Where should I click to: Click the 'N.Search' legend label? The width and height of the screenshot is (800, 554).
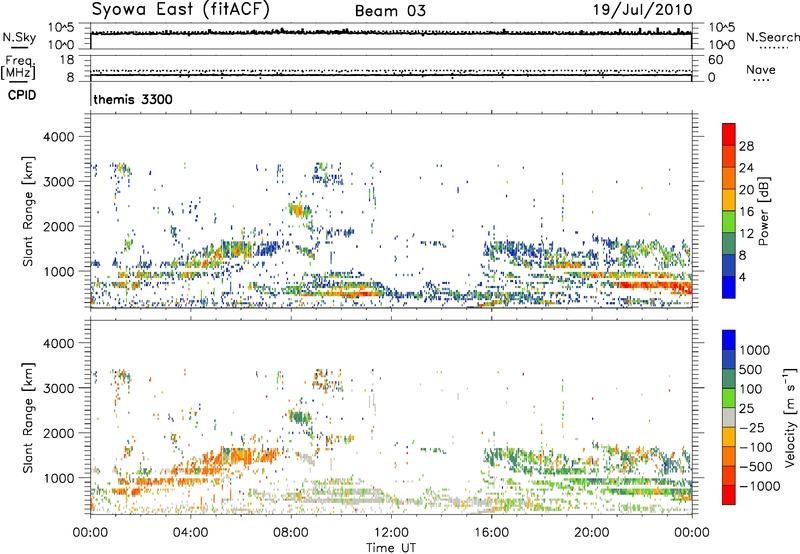[x=772, y=37]
